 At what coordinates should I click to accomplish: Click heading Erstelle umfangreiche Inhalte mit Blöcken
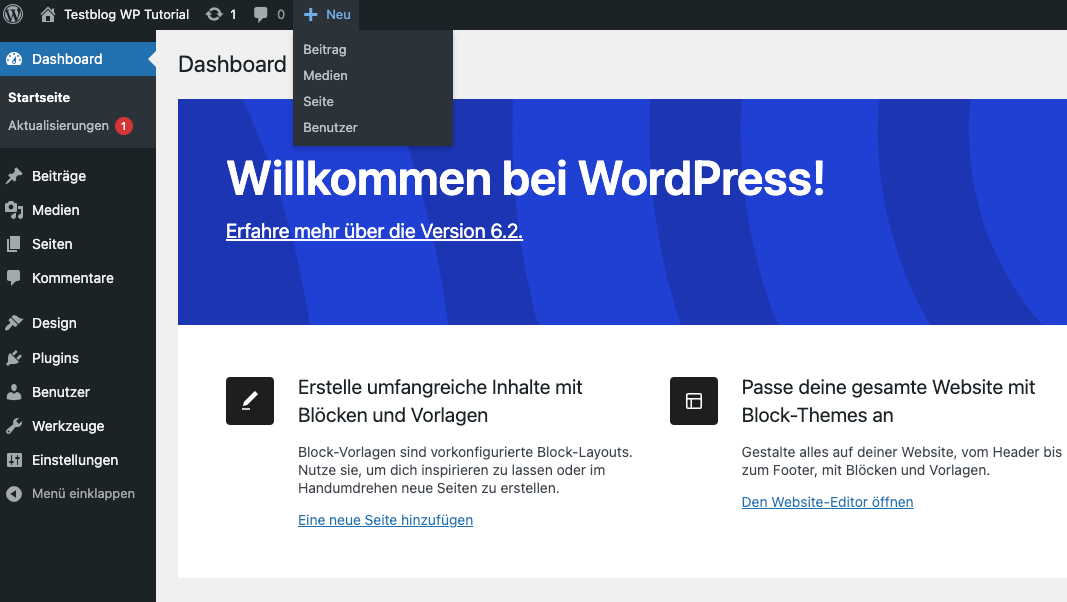click(x=440, y=401)
